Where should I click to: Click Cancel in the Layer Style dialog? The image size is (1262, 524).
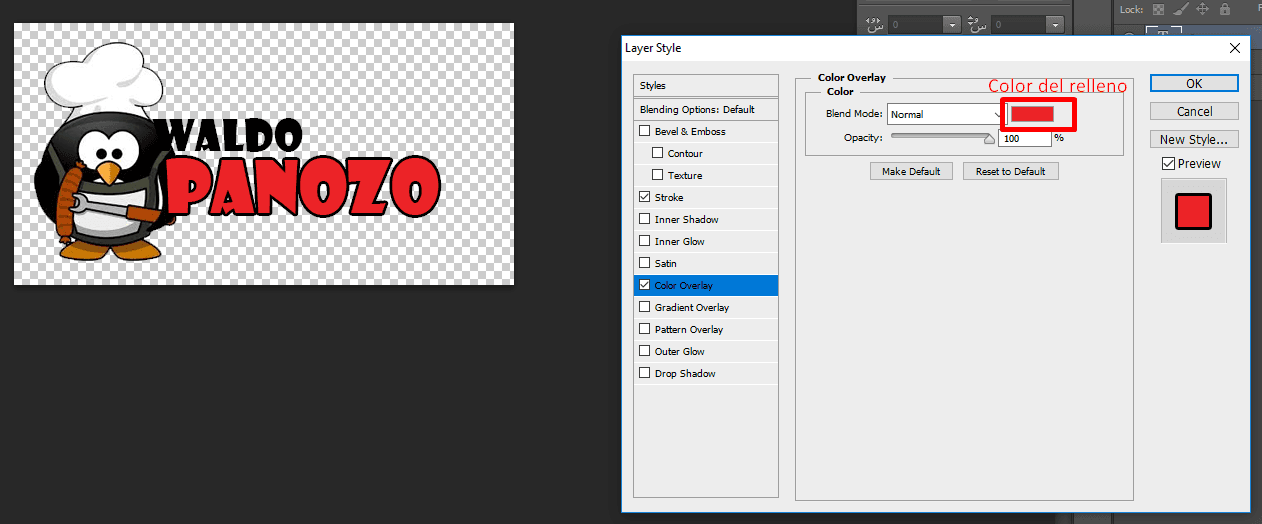point(1194,111)
